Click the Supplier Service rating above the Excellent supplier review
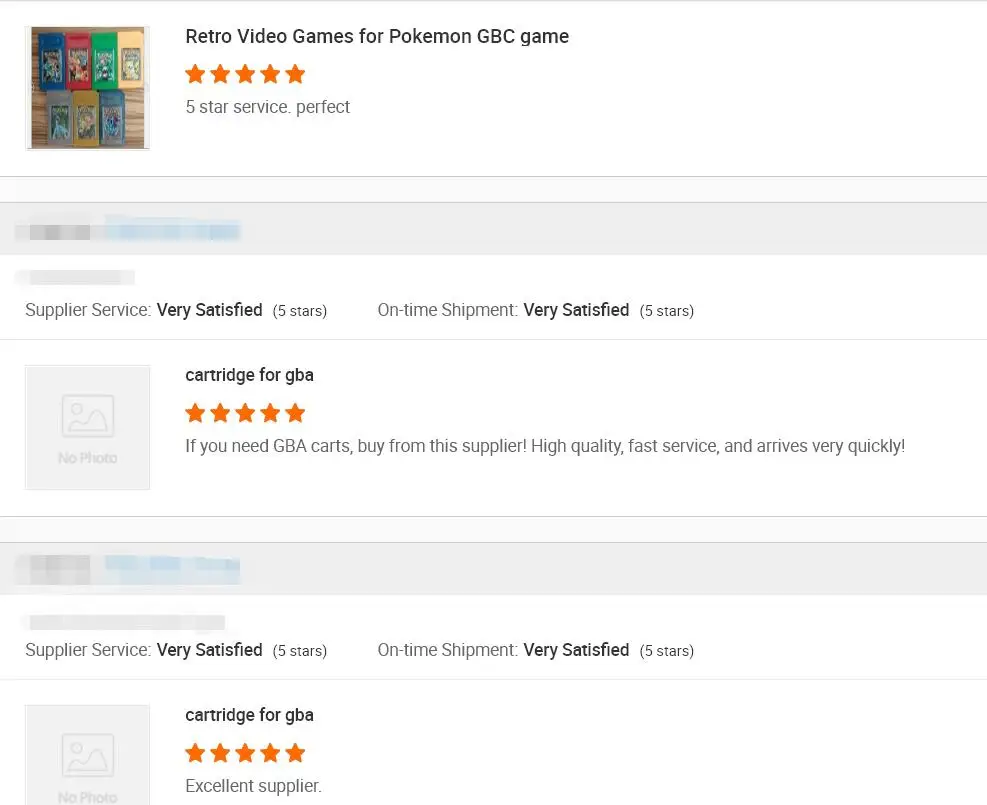 (x=209, y=650)
